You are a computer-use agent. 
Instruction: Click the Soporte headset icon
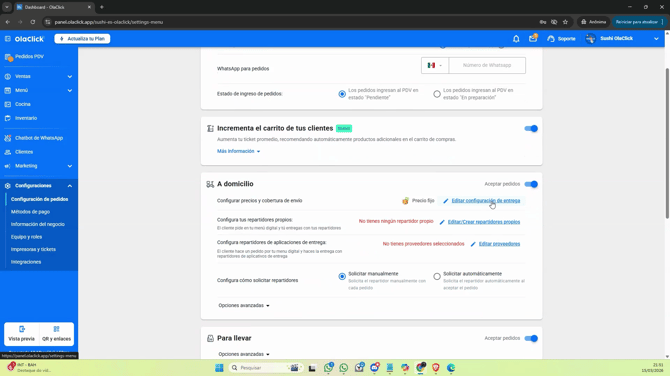click(x=551, y=39)
